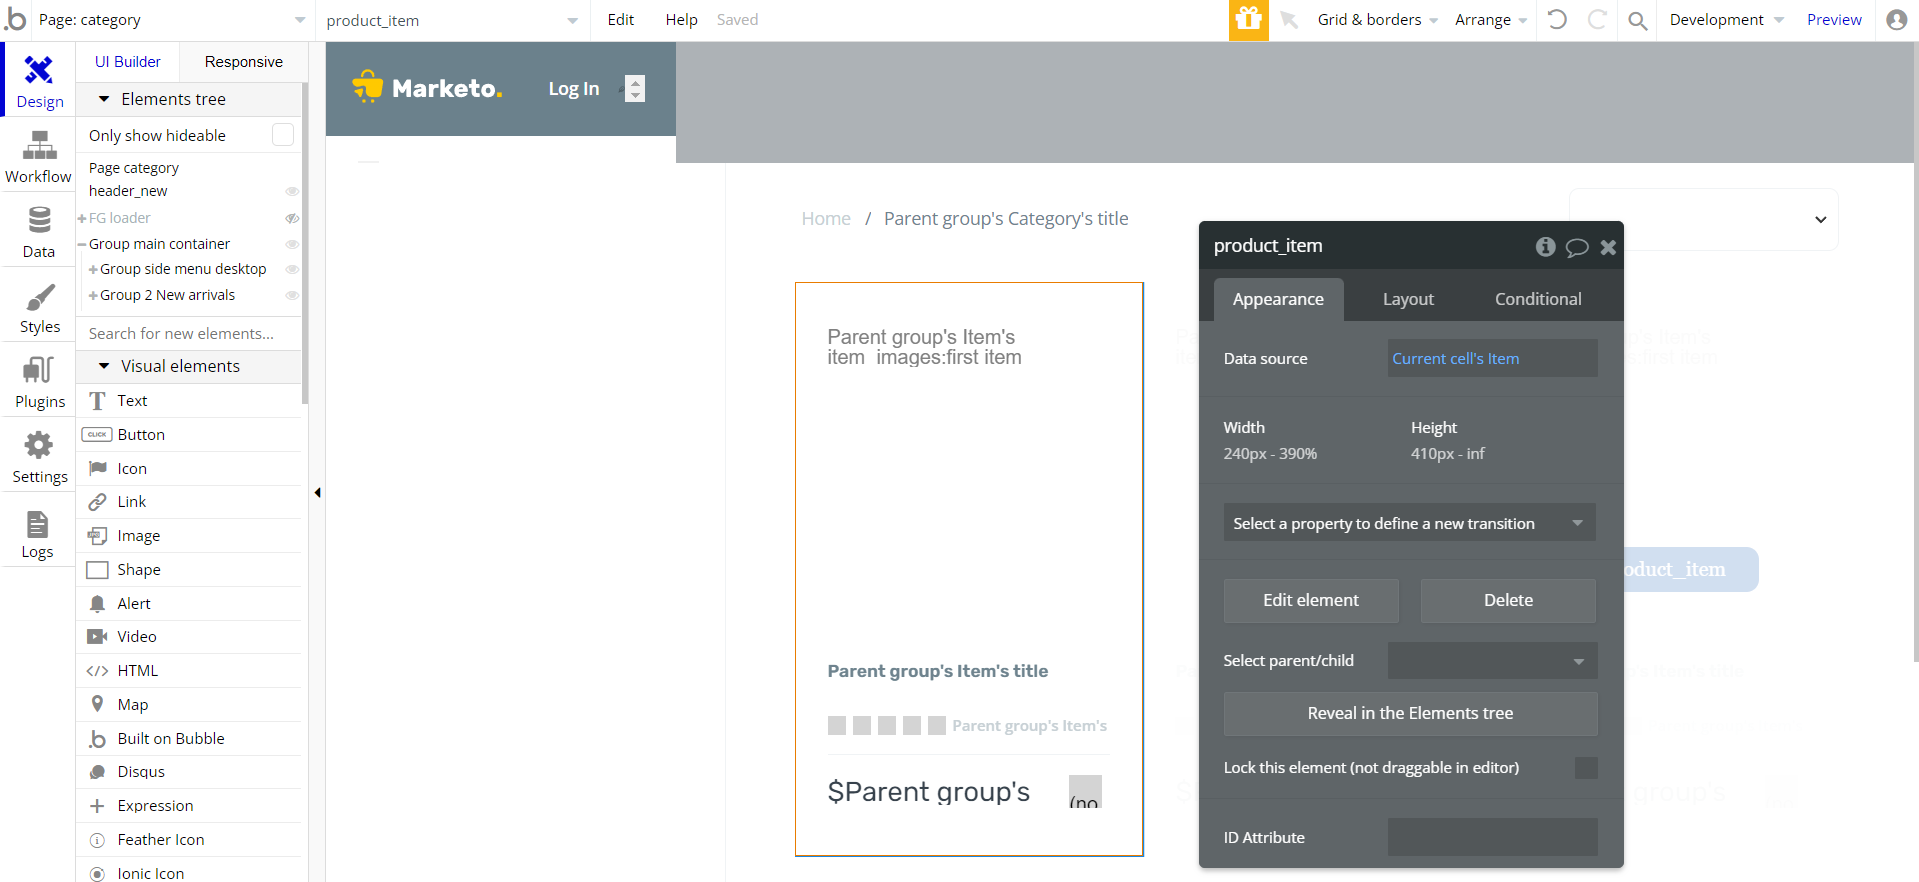The image size is (1919, 882).
Task: Select the Image visual element
Action: point(190,536)
